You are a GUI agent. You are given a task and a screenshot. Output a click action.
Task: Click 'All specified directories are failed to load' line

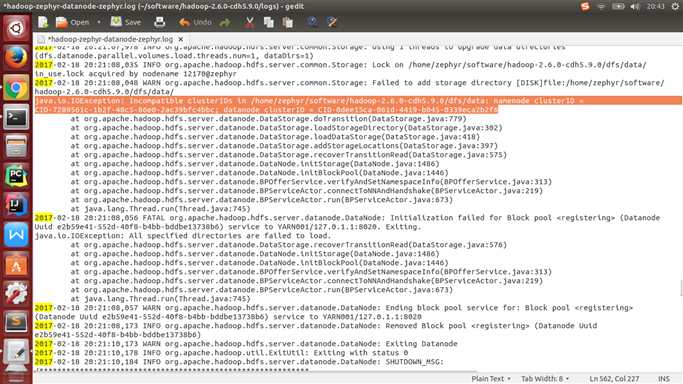(x=183, y=236)
